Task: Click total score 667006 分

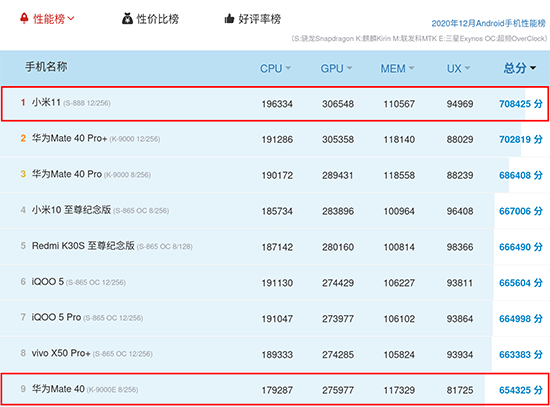Action: 521,211
